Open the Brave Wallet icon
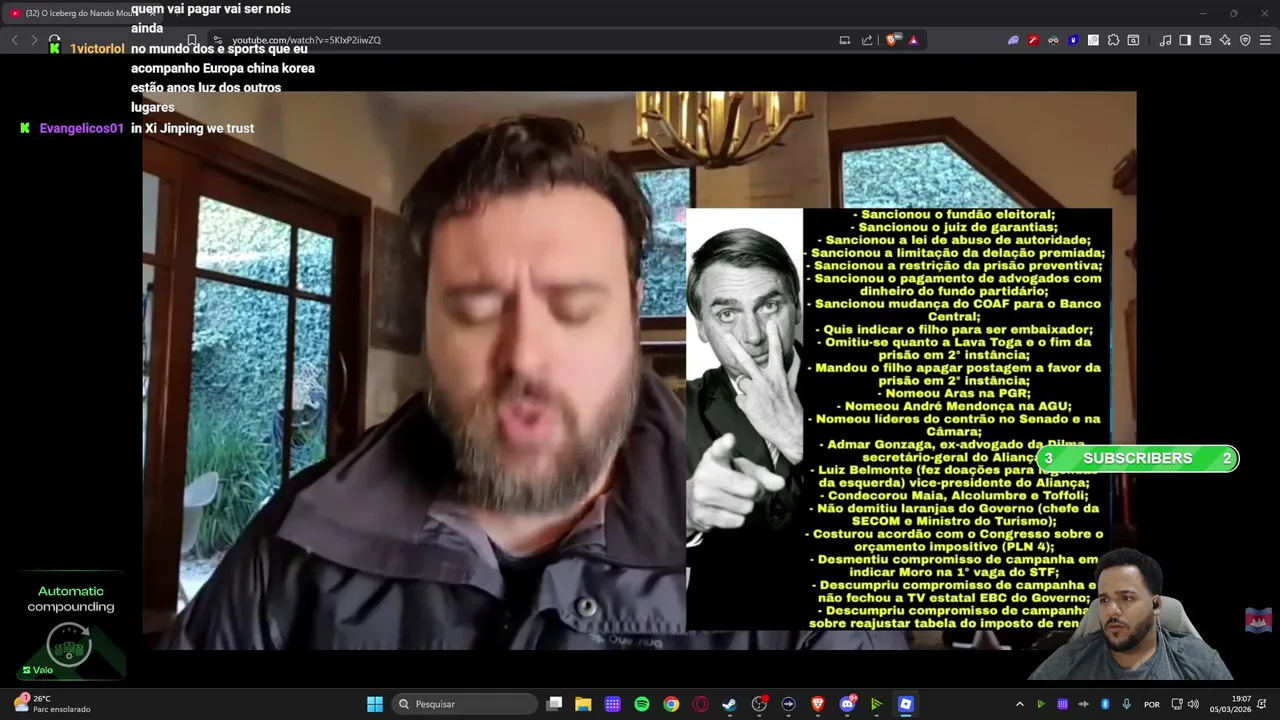Viewport: 1280px width, 720px height. (1205, 40)
